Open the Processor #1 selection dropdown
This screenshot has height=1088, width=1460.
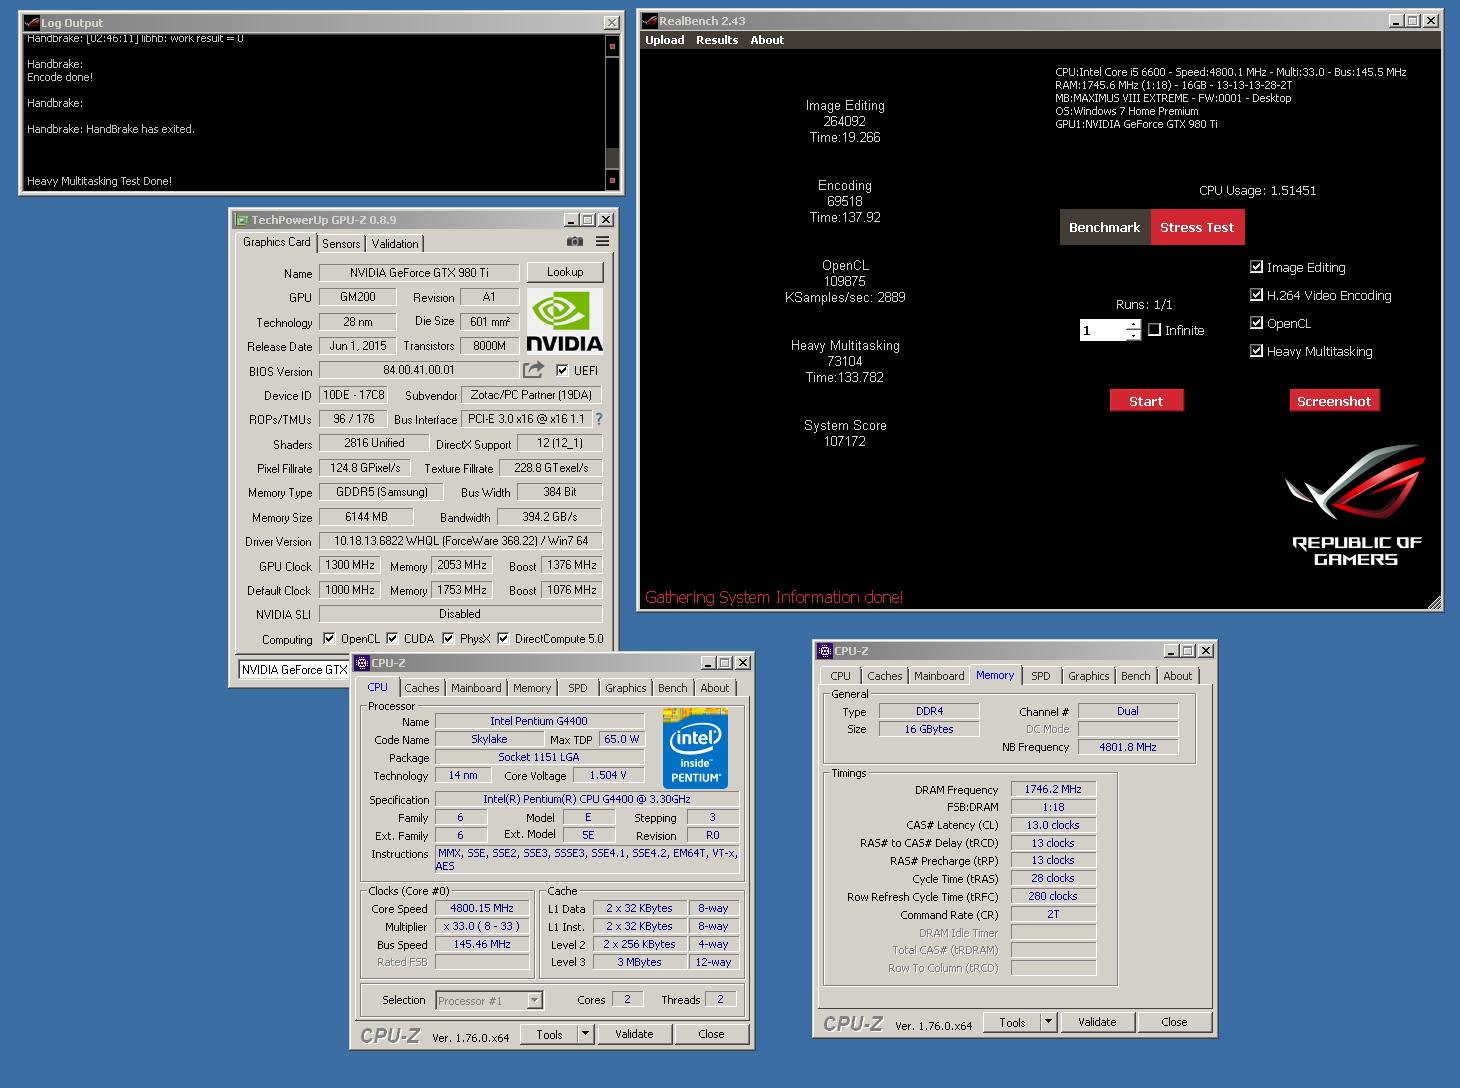(x=534, y=1000)
